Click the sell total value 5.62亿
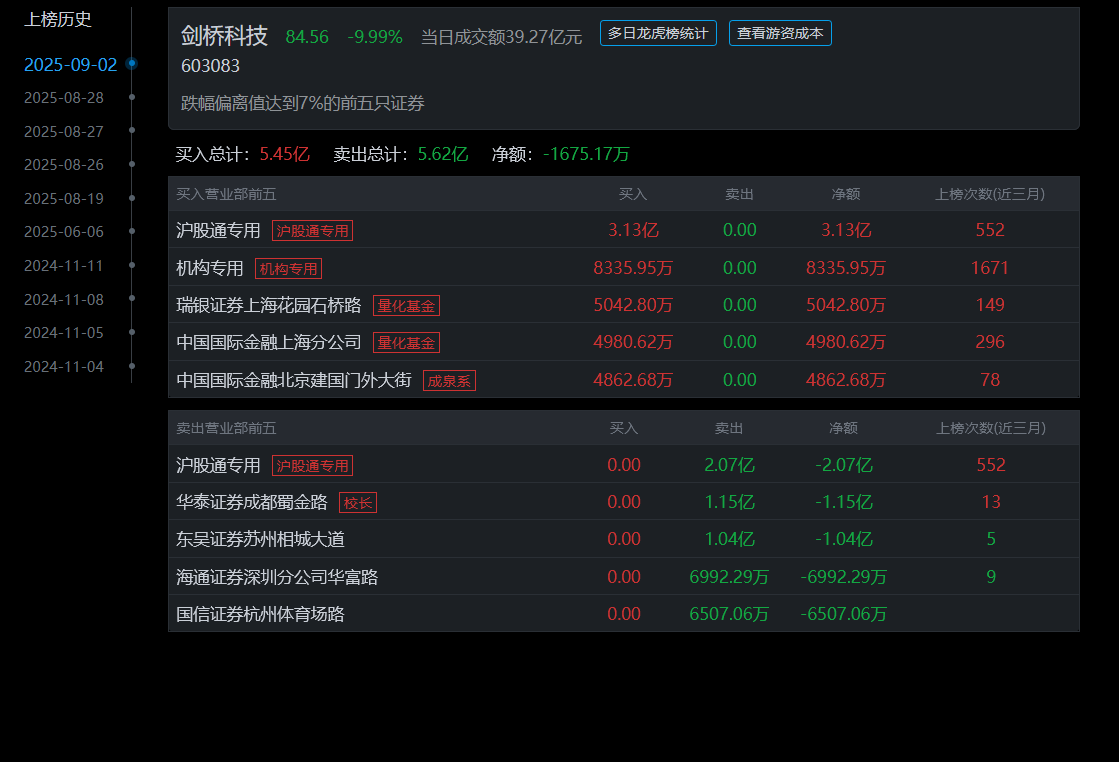Image resolution: width=1119 pixels, height=762 pixels. pyautogui.click(x=443, y=154)
